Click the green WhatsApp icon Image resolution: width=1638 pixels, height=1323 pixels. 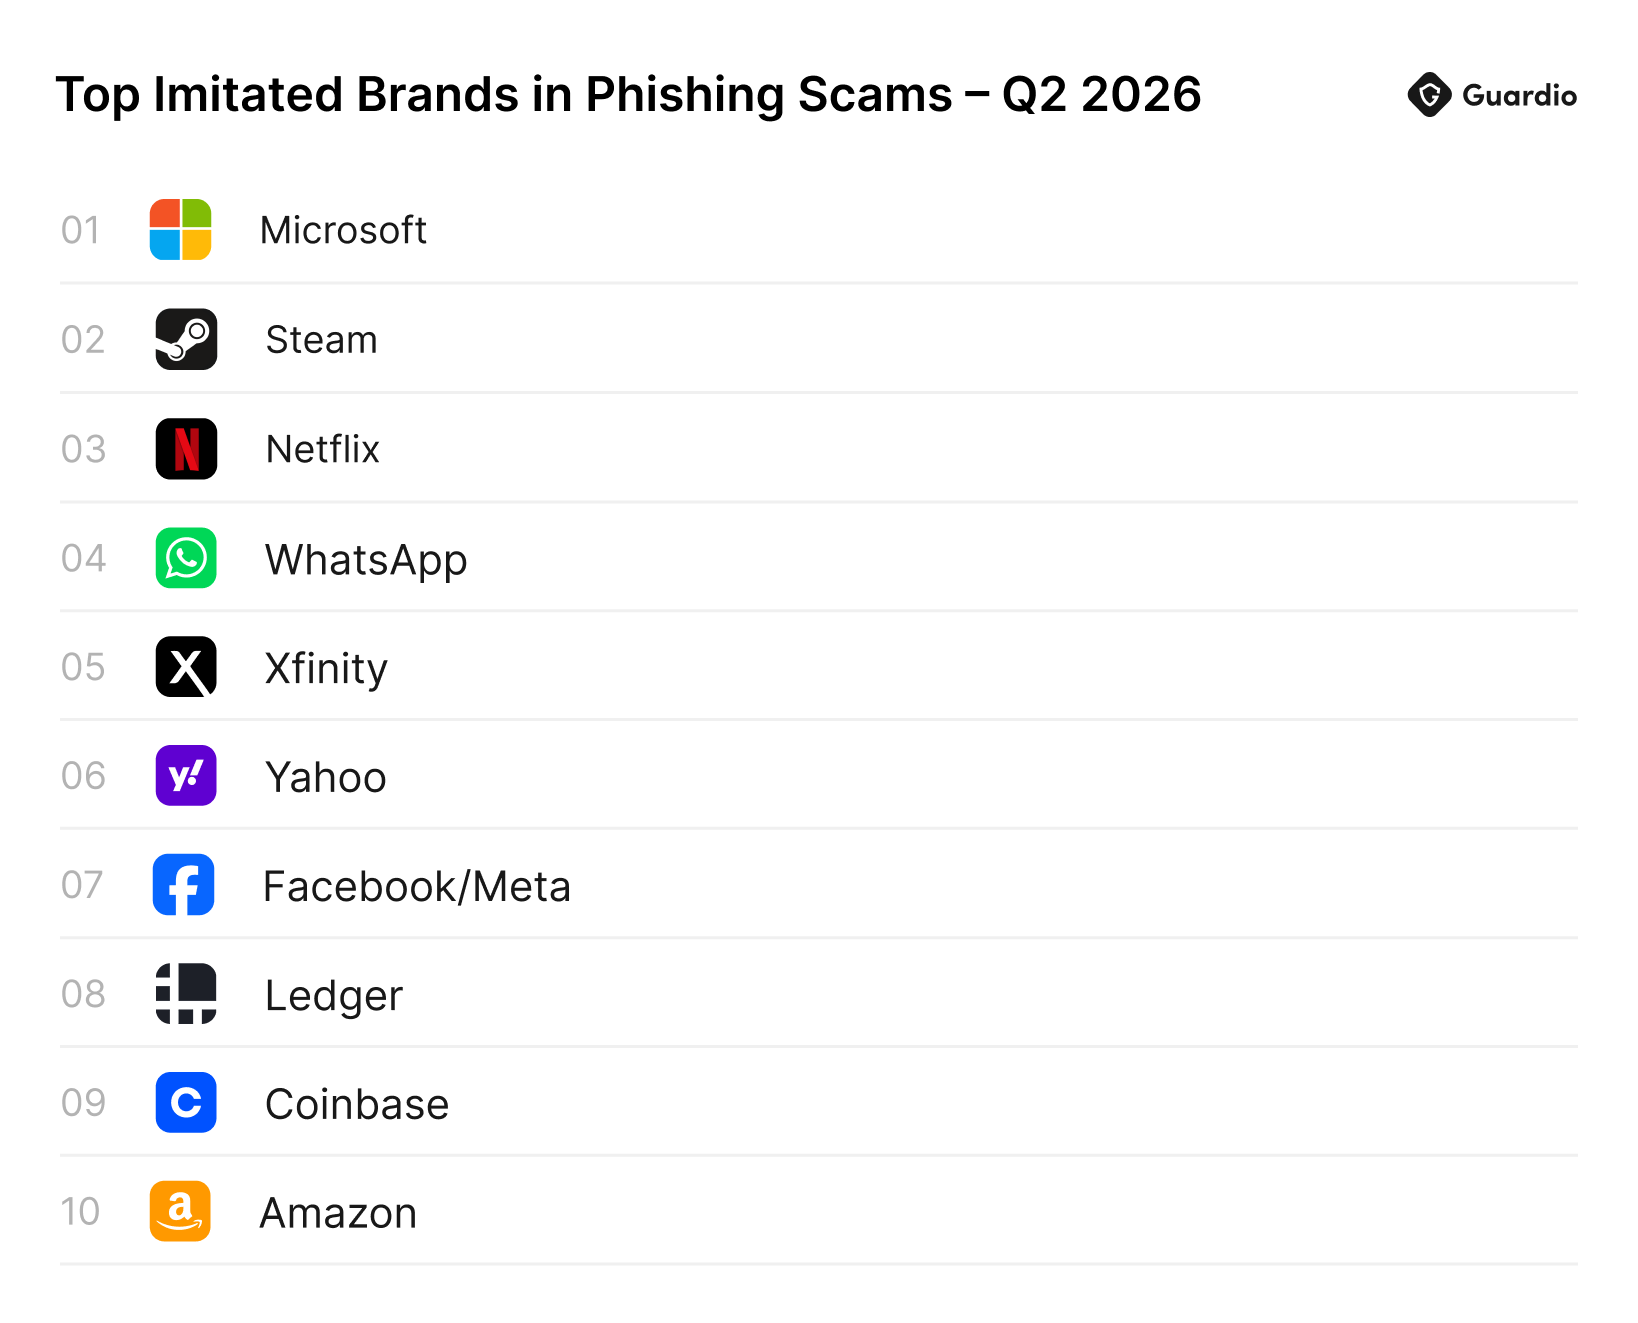[186, 557]
